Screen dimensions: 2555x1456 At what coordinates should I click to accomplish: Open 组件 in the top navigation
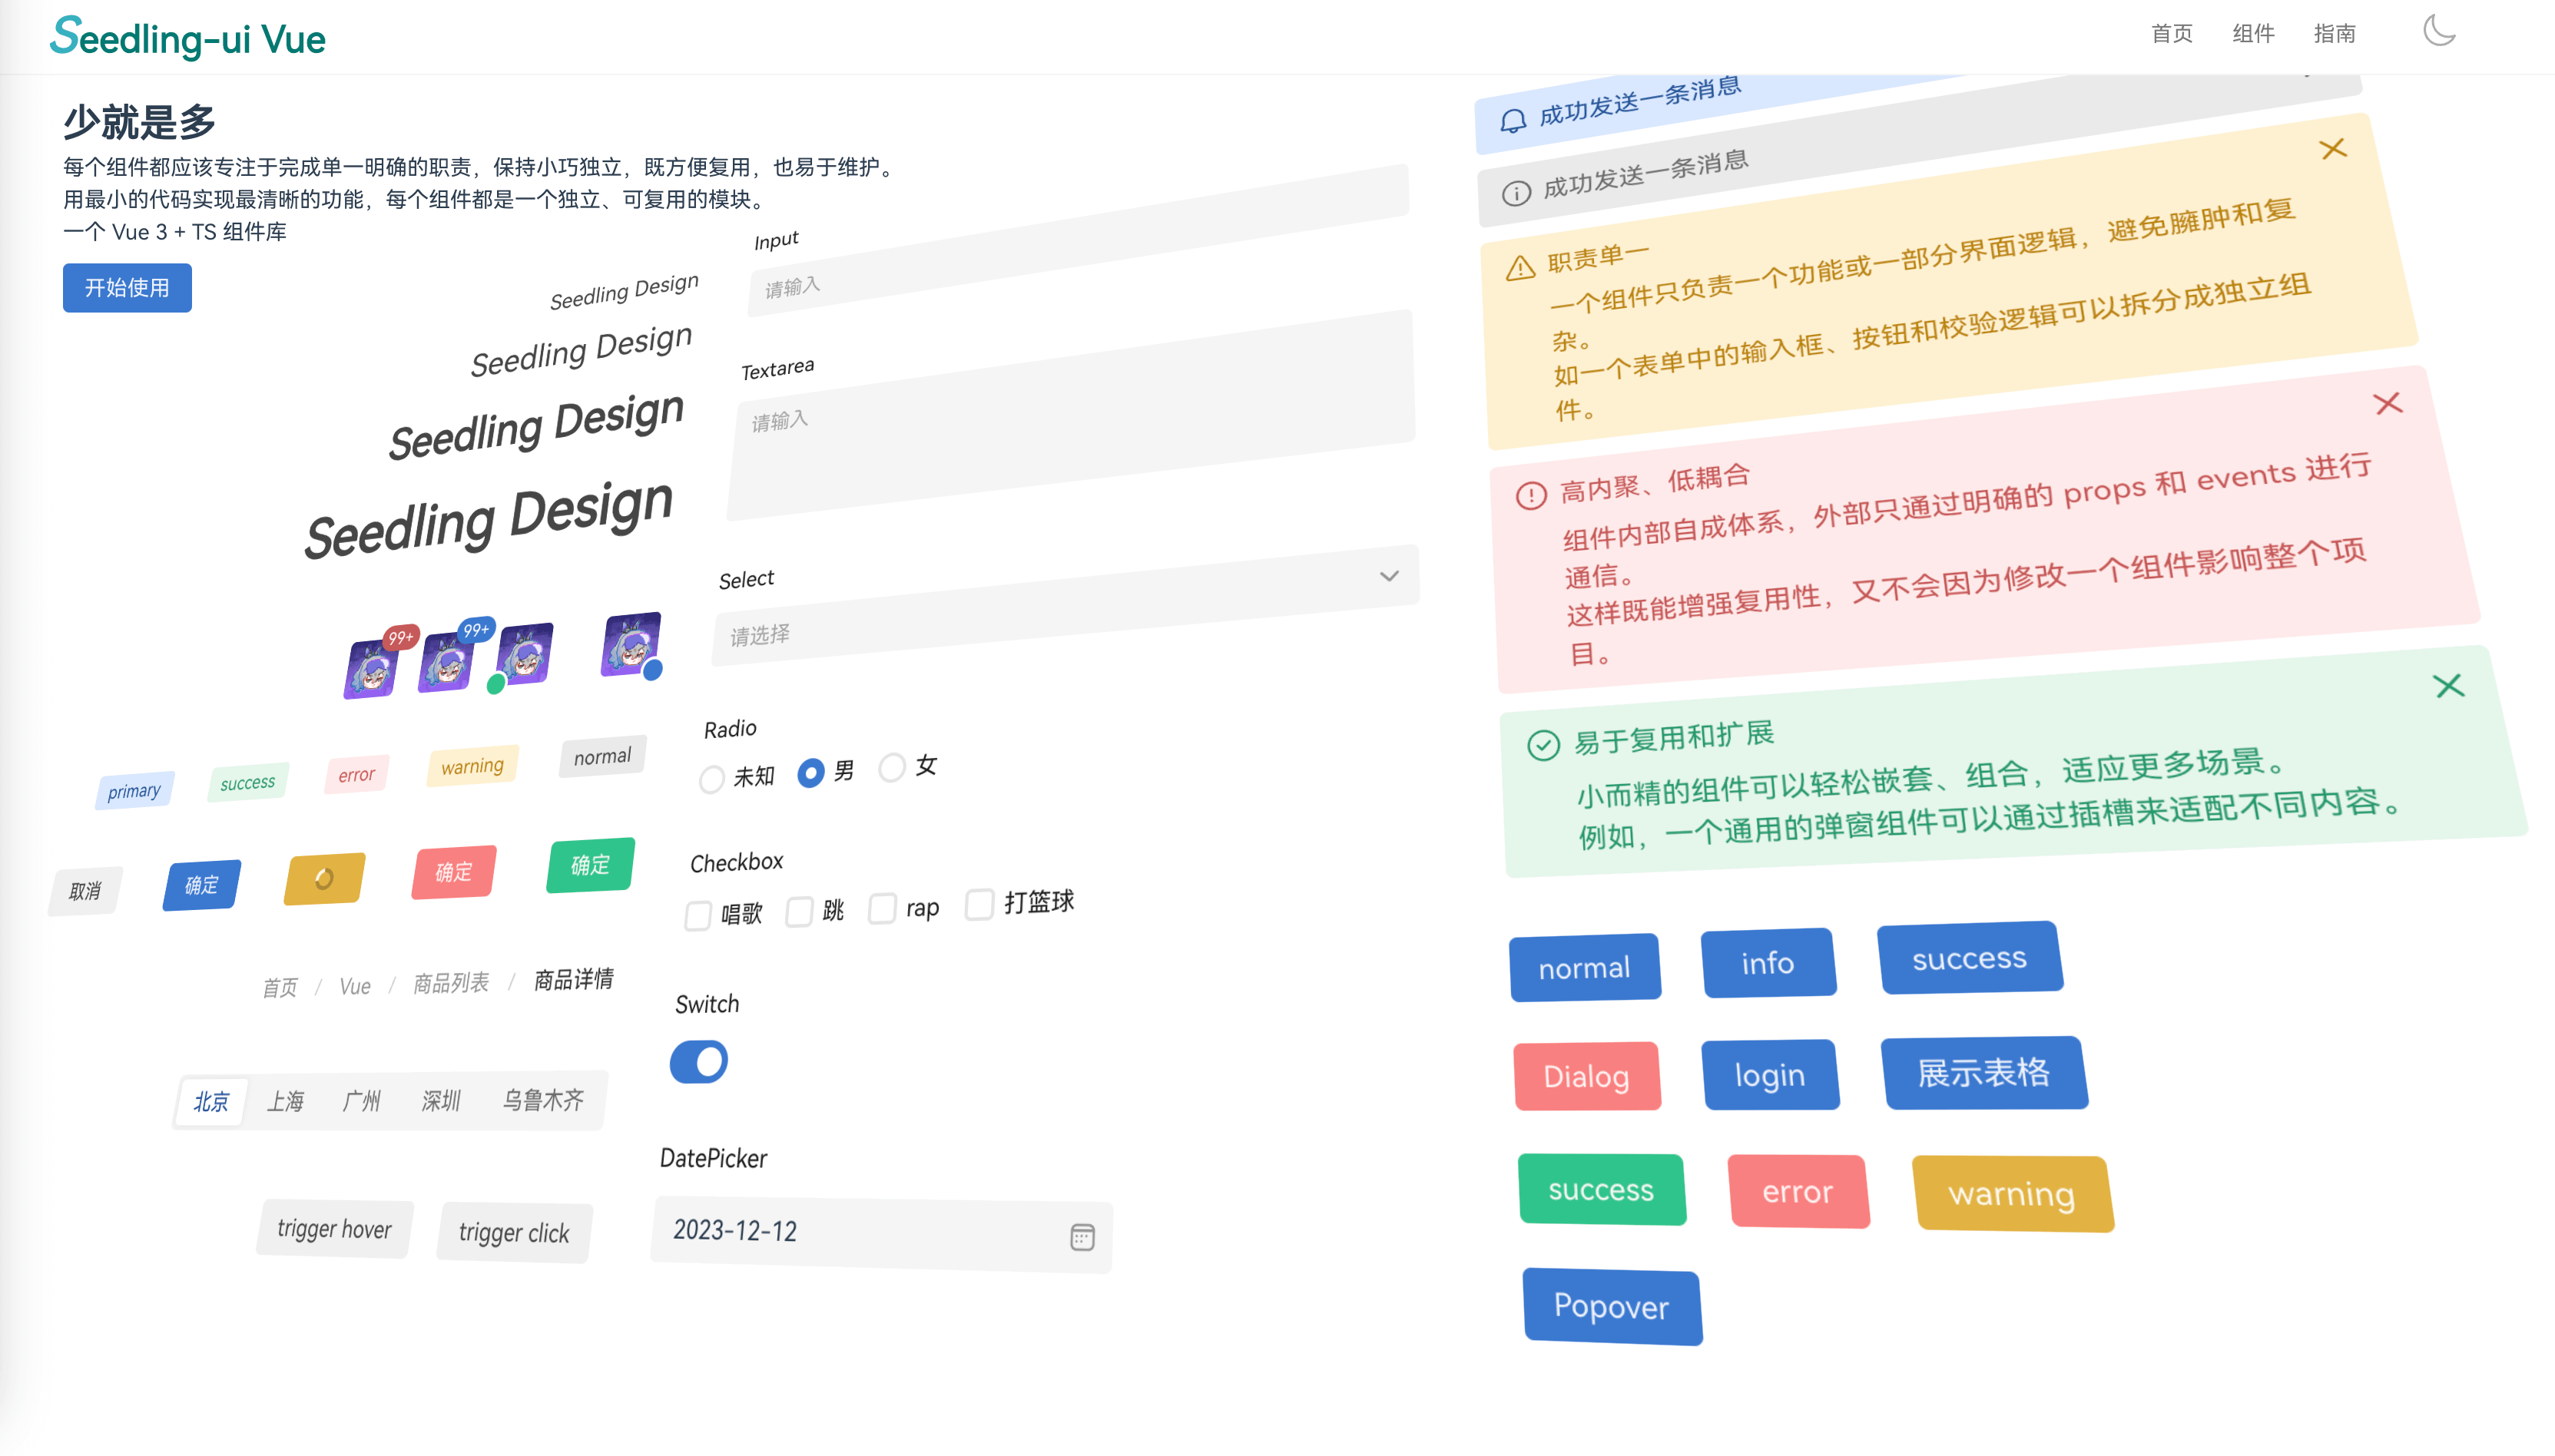click(x=2252, y=34)
